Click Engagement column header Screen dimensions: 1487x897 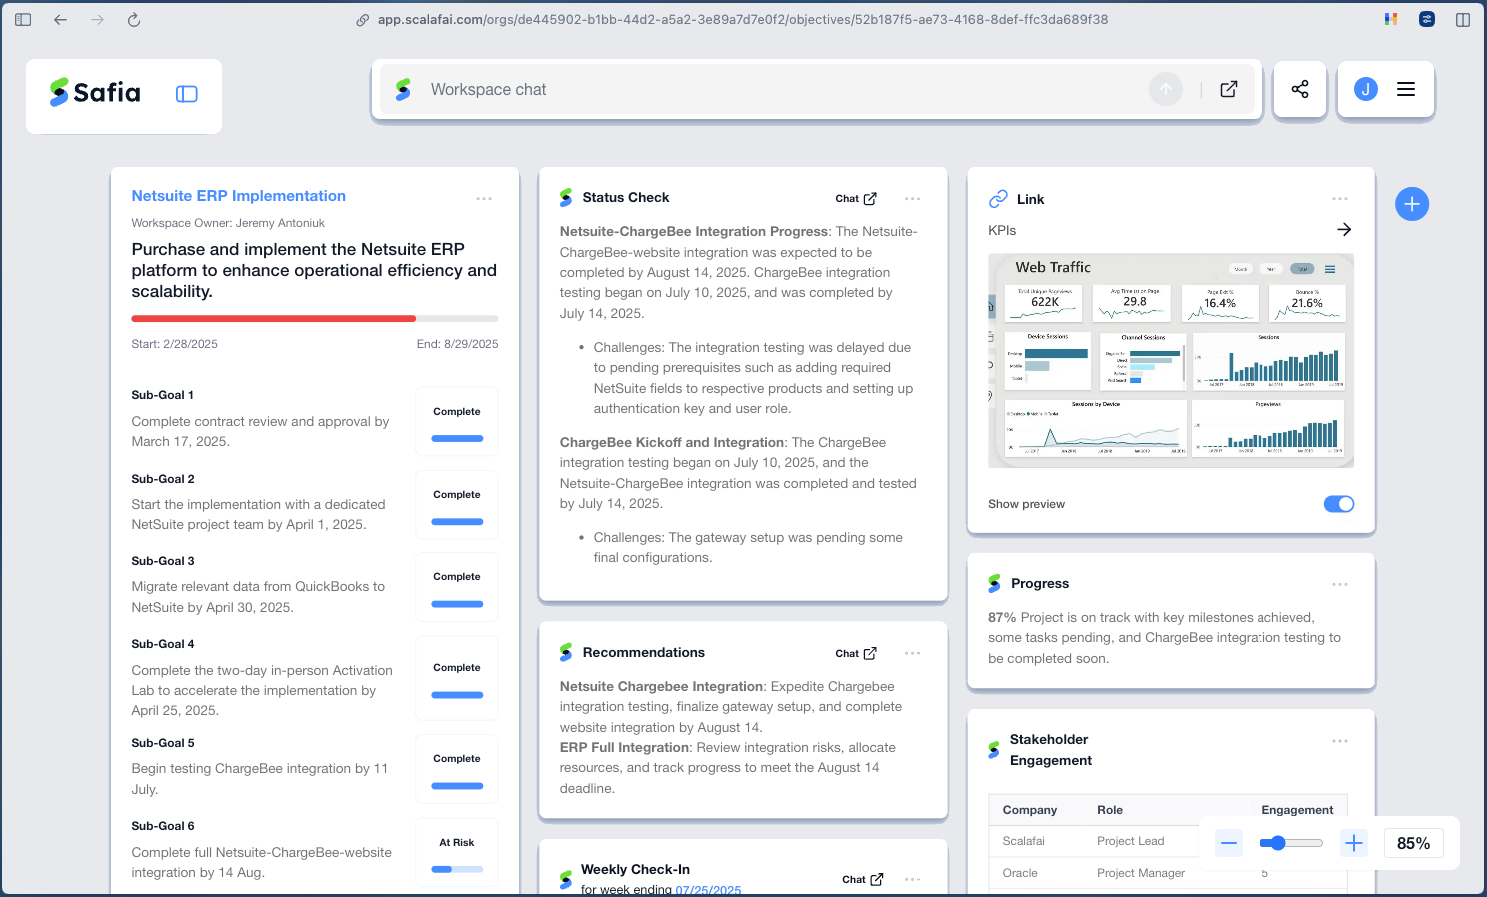coord(1297,810)
